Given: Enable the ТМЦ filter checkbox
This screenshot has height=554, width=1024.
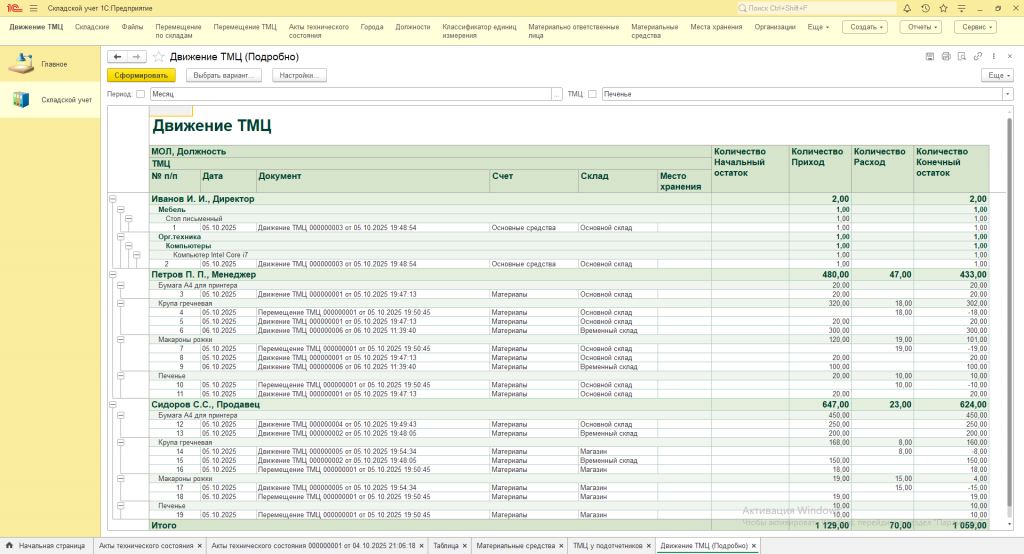Looking at the screenshot, I should [592, 94].
